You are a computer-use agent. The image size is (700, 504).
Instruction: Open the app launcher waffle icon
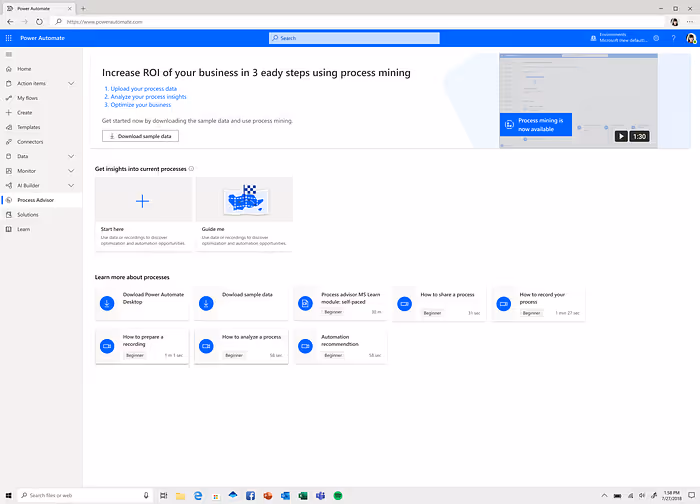(8, 38)
